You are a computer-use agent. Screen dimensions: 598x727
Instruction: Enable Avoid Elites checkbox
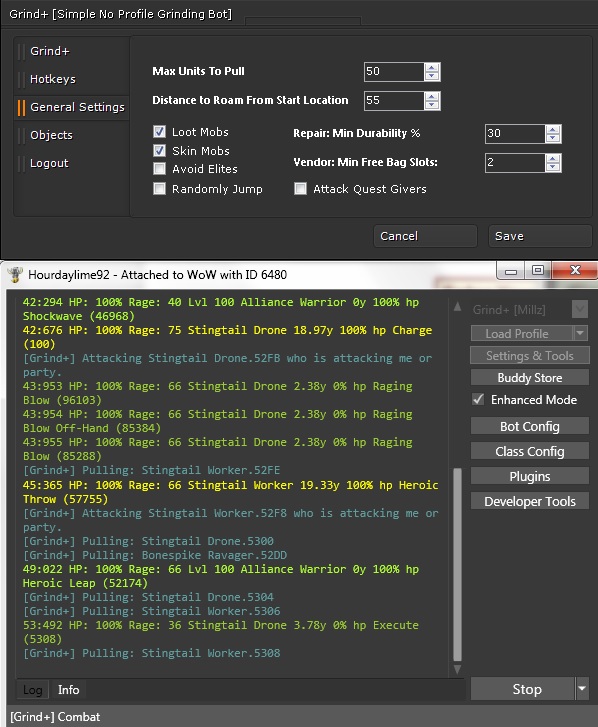(159, 169)
